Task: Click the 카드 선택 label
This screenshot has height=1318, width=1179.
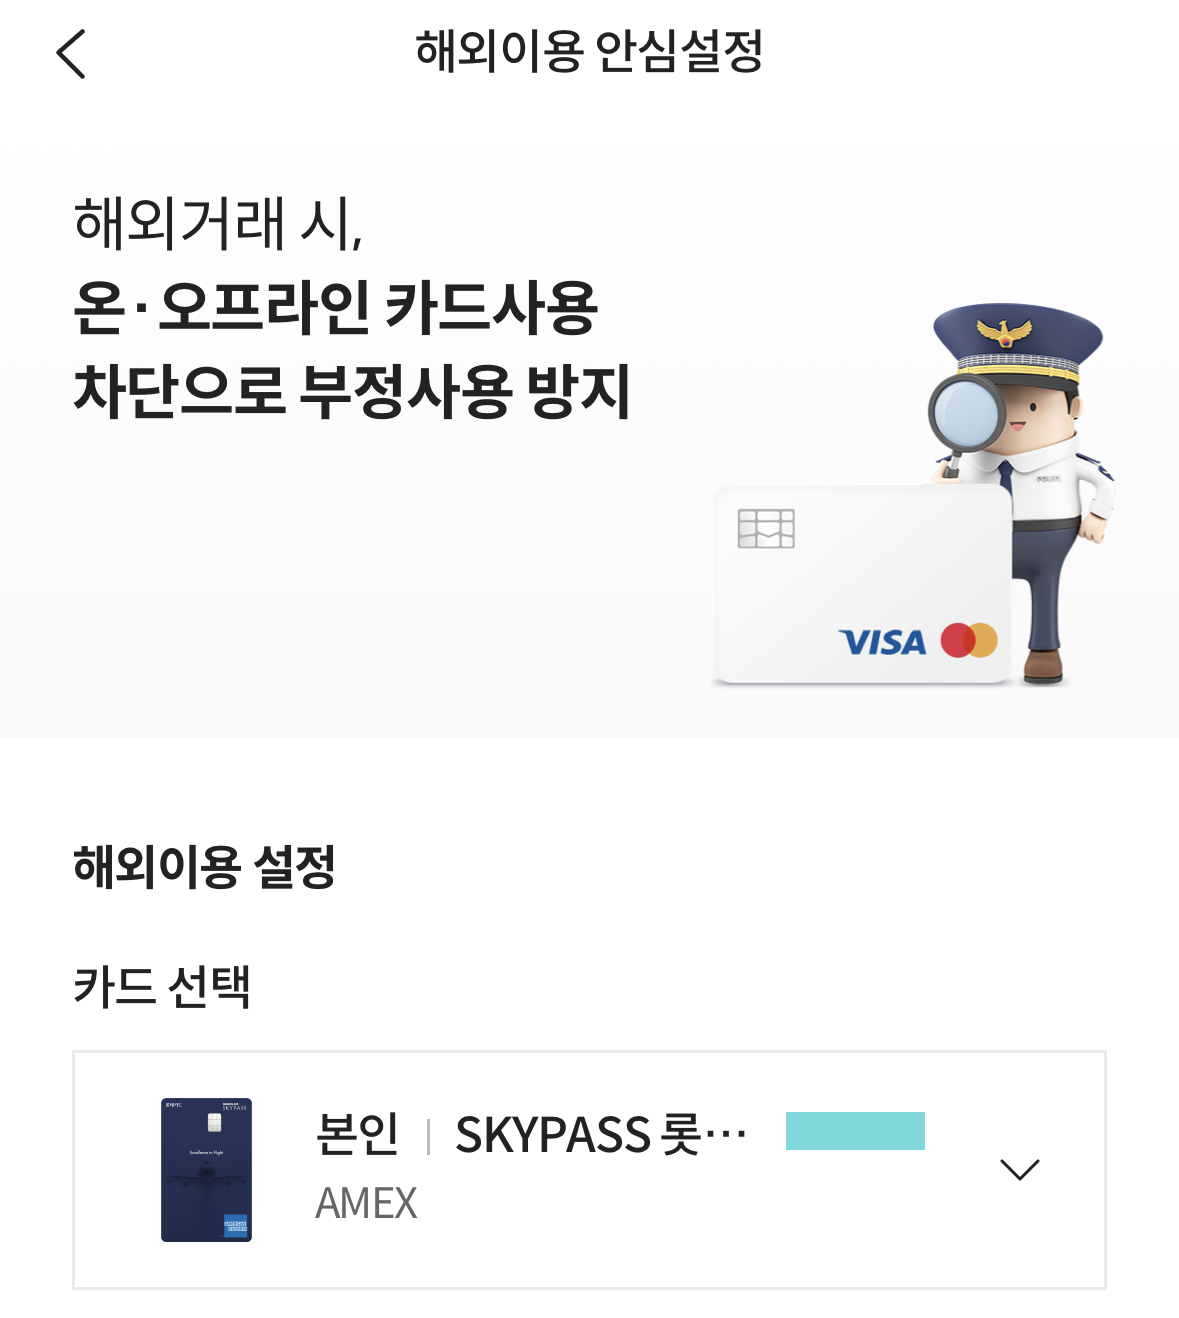Action: 162,986
